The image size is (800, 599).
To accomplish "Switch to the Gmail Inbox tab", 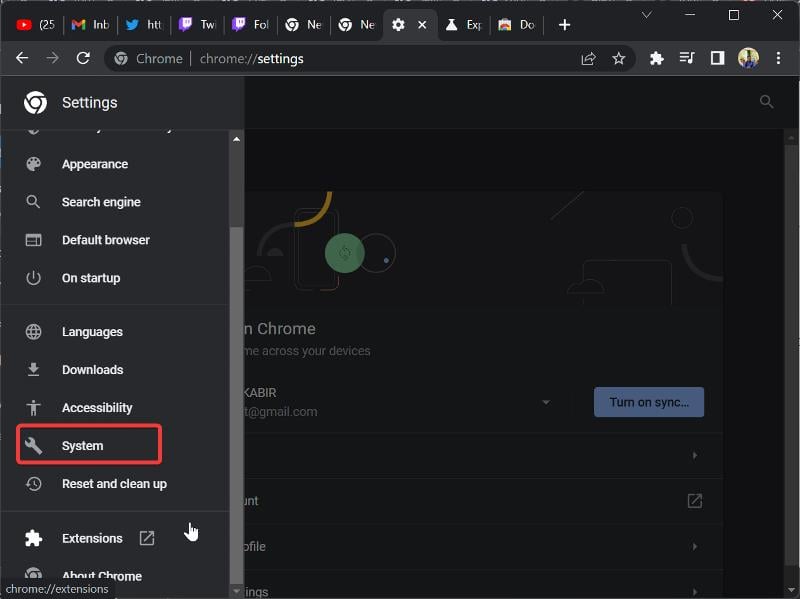I will click(x=90, y=24).
